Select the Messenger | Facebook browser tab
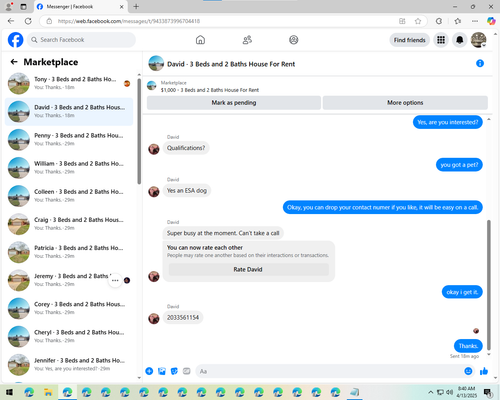The image size is (500, 400). point(80,7)
